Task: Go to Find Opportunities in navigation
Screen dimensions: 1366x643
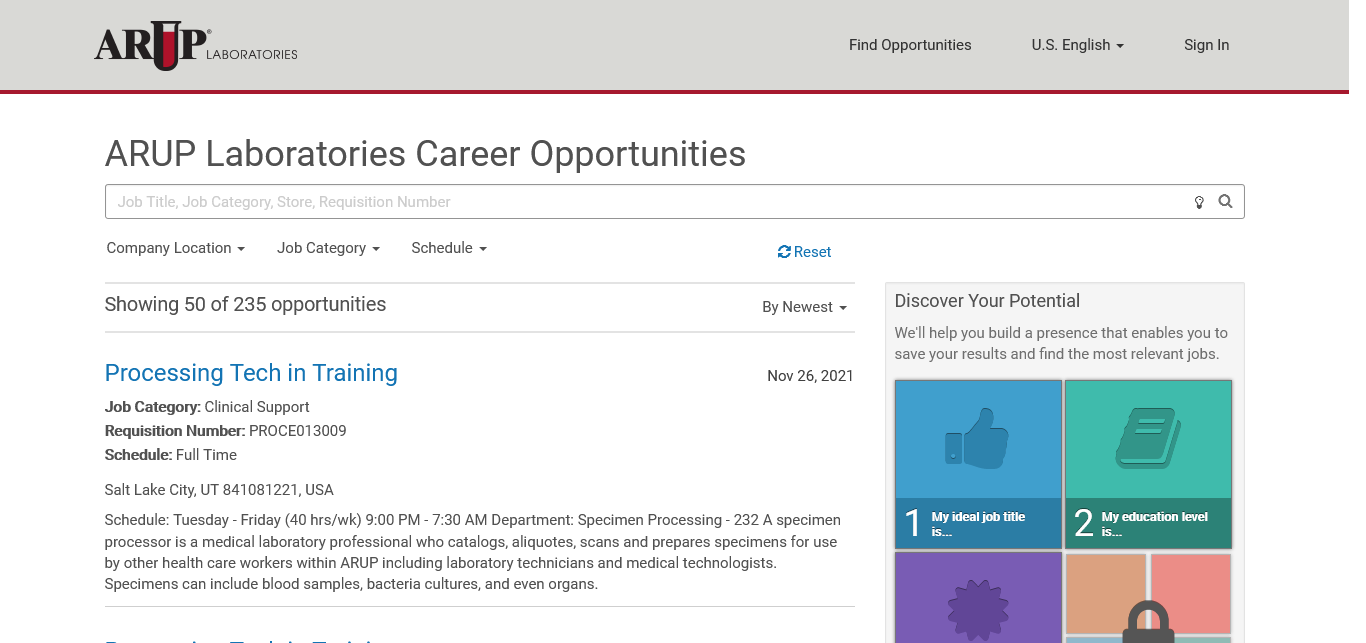Action: [910, 45]
